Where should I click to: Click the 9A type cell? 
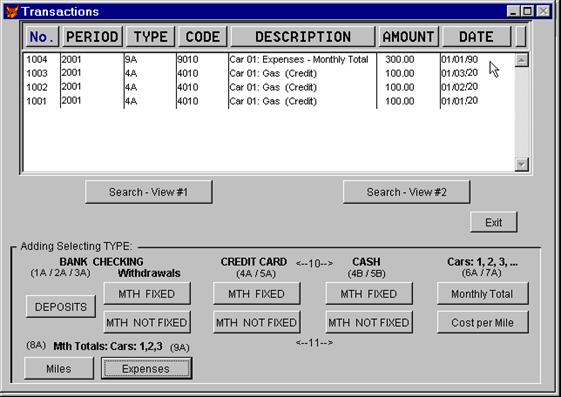tap(131, 59)
